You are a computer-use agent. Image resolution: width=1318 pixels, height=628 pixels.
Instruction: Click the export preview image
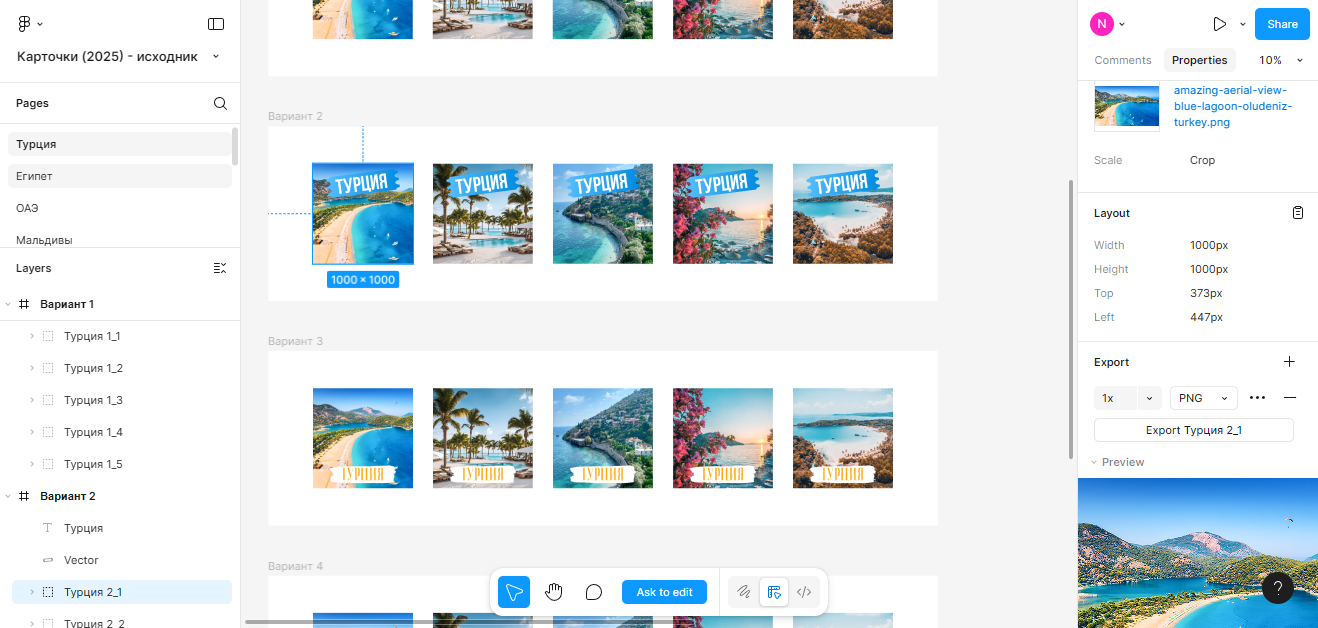1198,553
